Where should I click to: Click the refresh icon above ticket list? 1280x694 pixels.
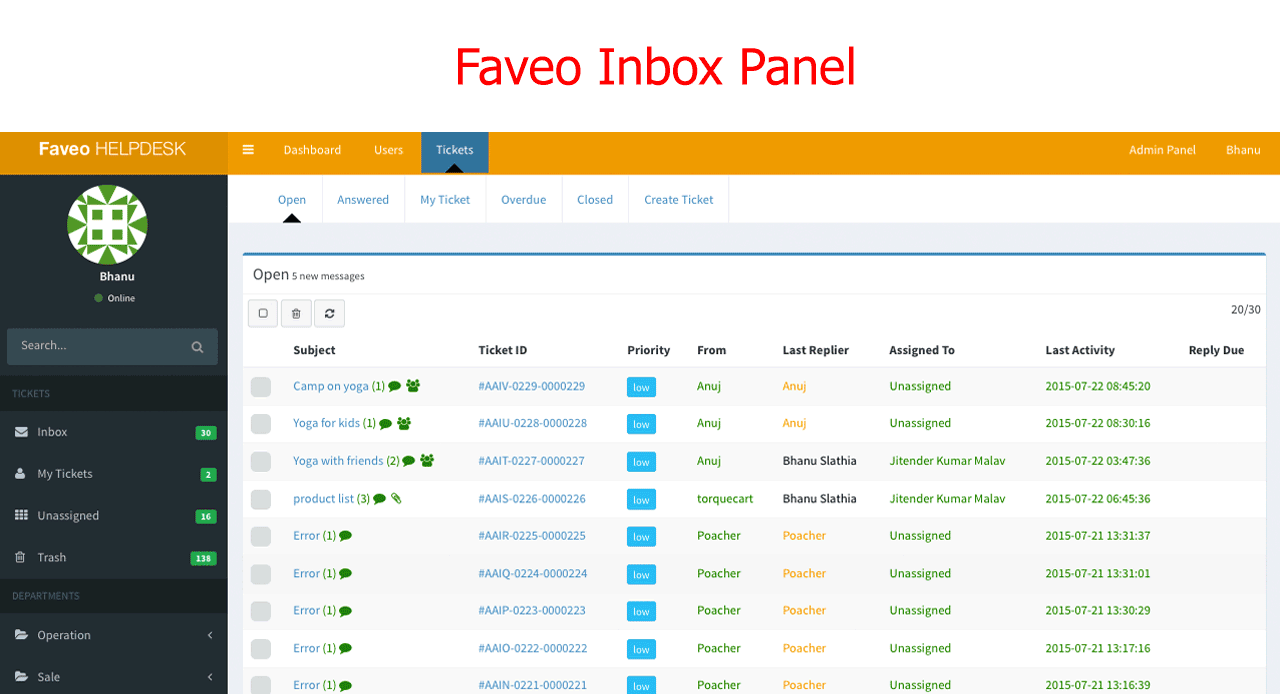329,313
